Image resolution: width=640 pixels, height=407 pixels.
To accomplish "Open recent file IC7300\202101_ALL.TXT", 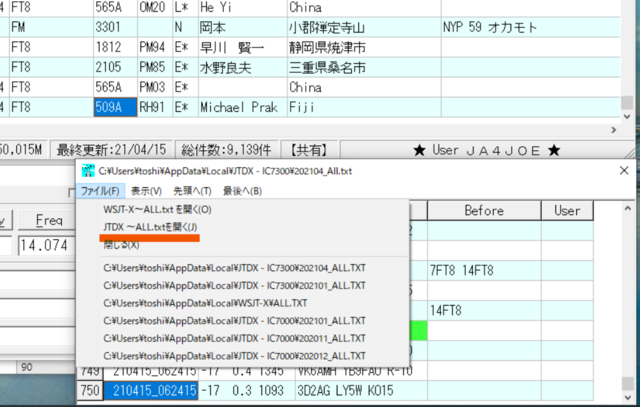I will (234, 285).
